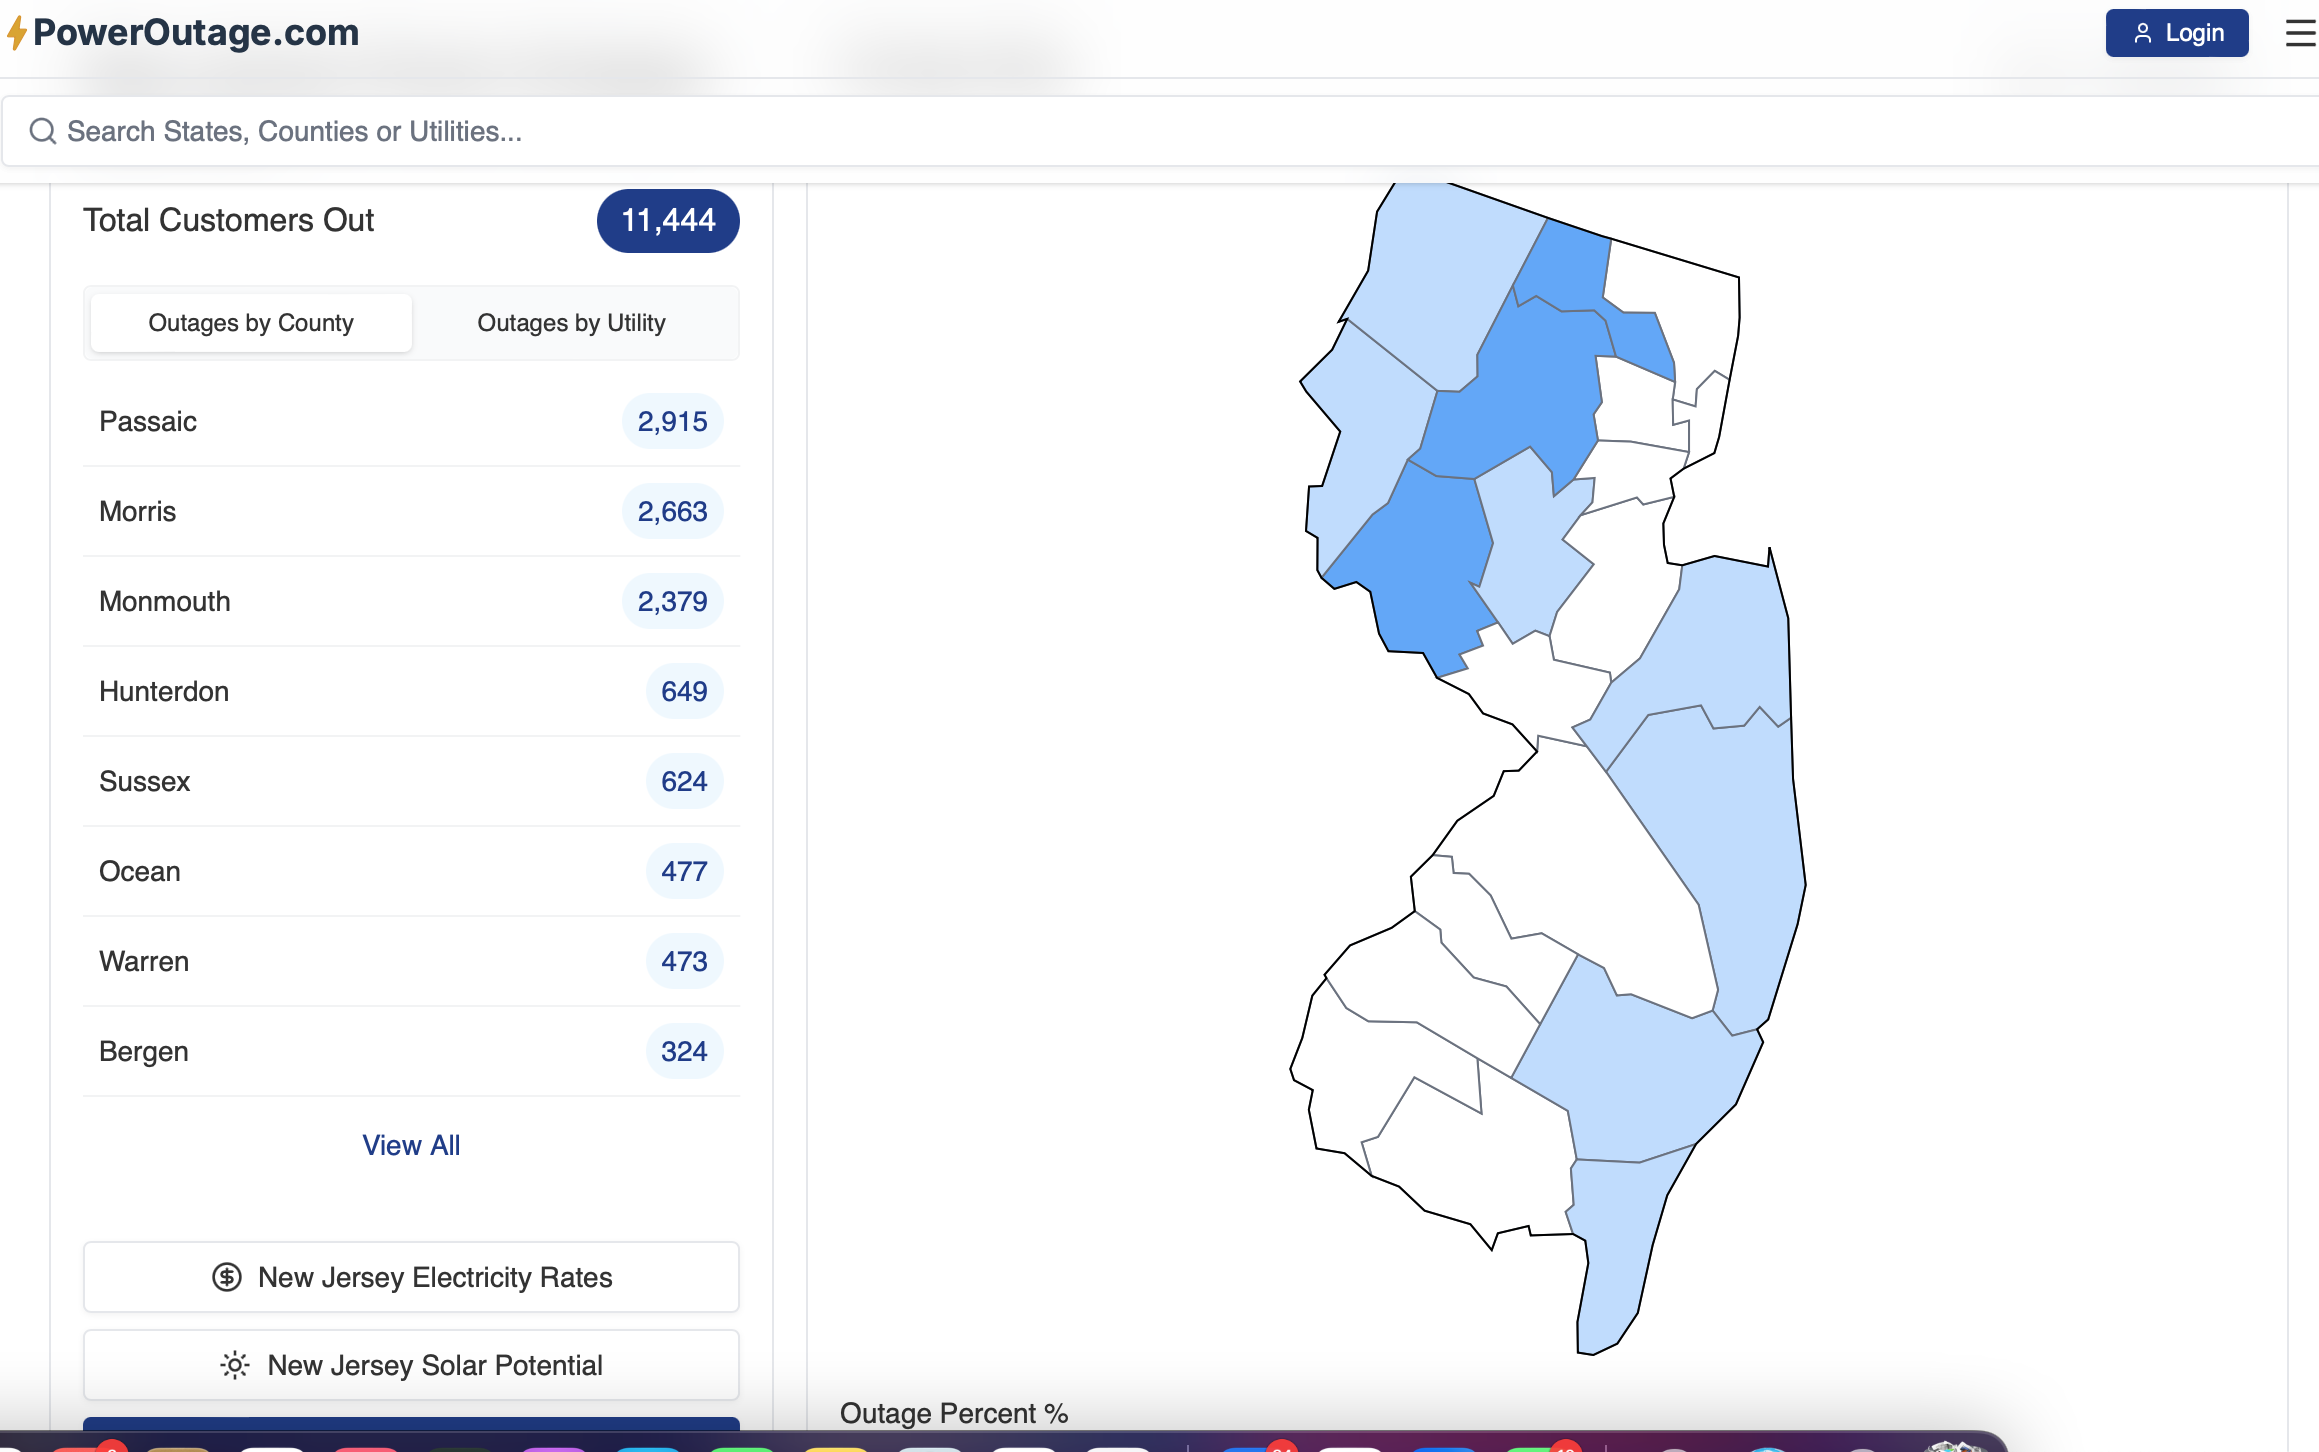This screenshot has width=2319, height=1452.
Task: Click the PowerOutage.com lightning bolt logo
Action: [x=17, y=32]
